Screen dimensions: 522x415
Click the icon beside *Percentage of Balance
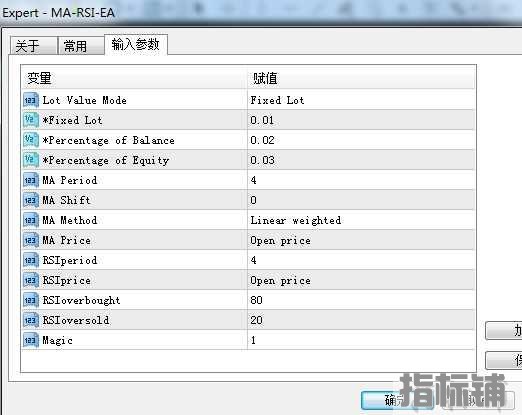click(31, 140)
